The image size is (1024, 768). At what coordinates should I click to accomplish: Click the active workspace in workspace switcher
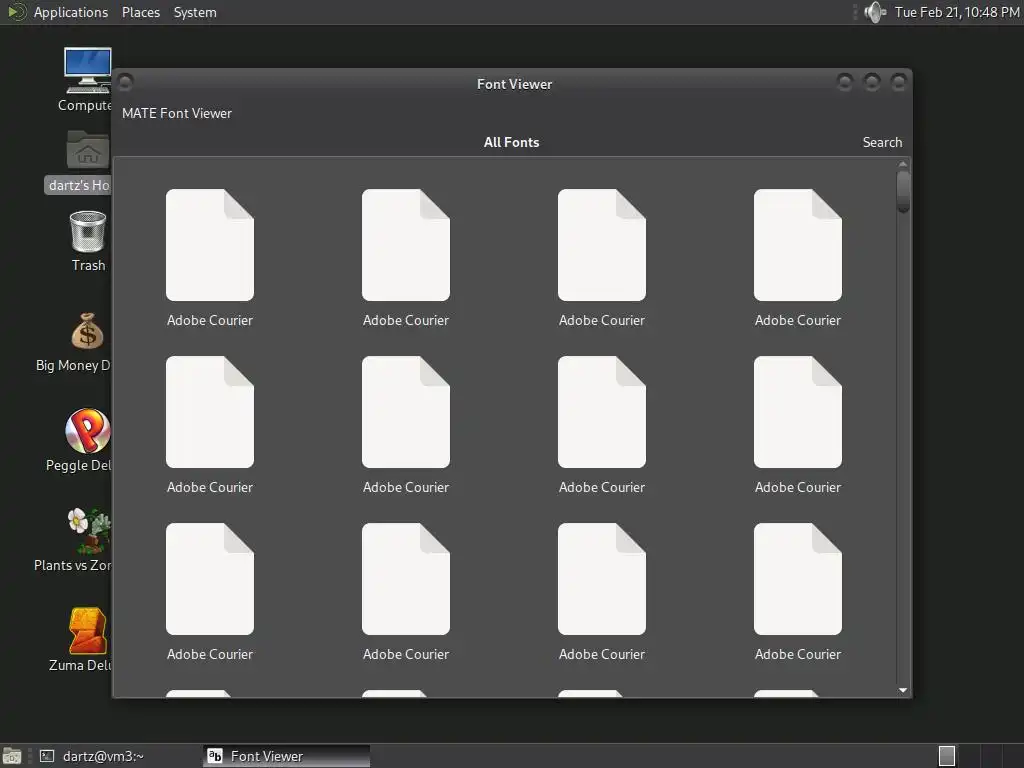tap(946, 756)
